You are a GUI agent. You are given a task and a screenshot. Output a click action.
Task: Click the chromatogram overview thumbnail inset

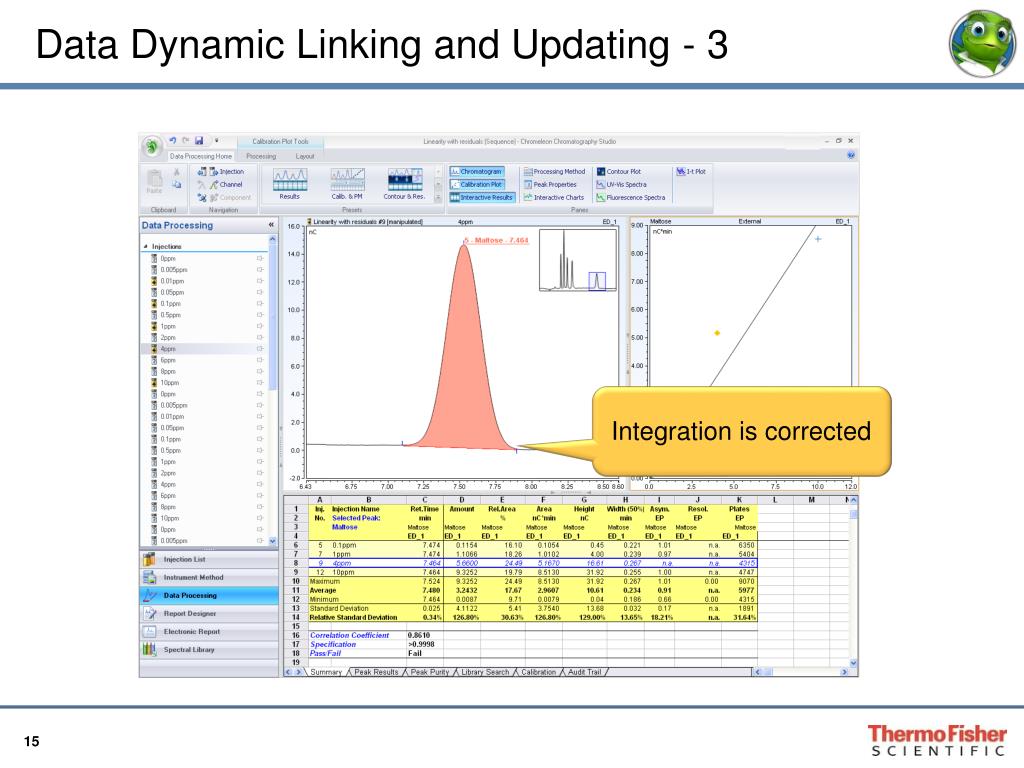click(x=578, y=260)
